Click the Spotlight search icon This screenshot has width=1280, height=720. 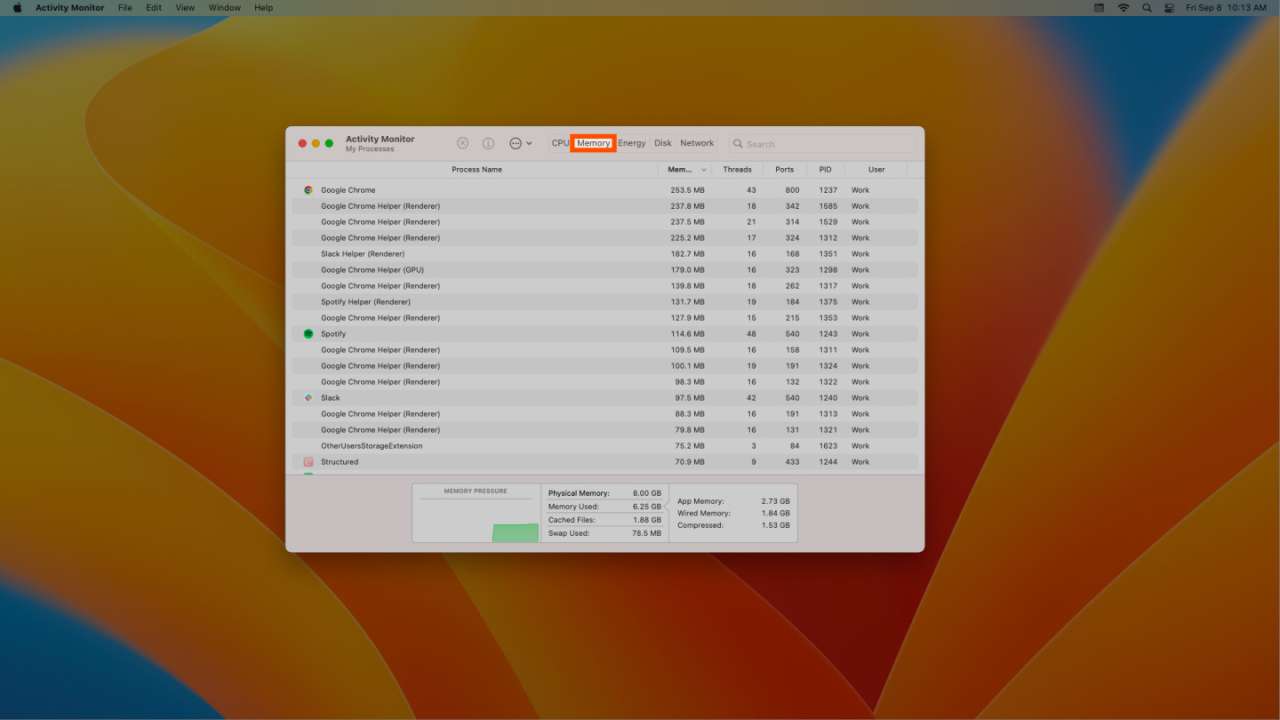[x=1146, y=7]
